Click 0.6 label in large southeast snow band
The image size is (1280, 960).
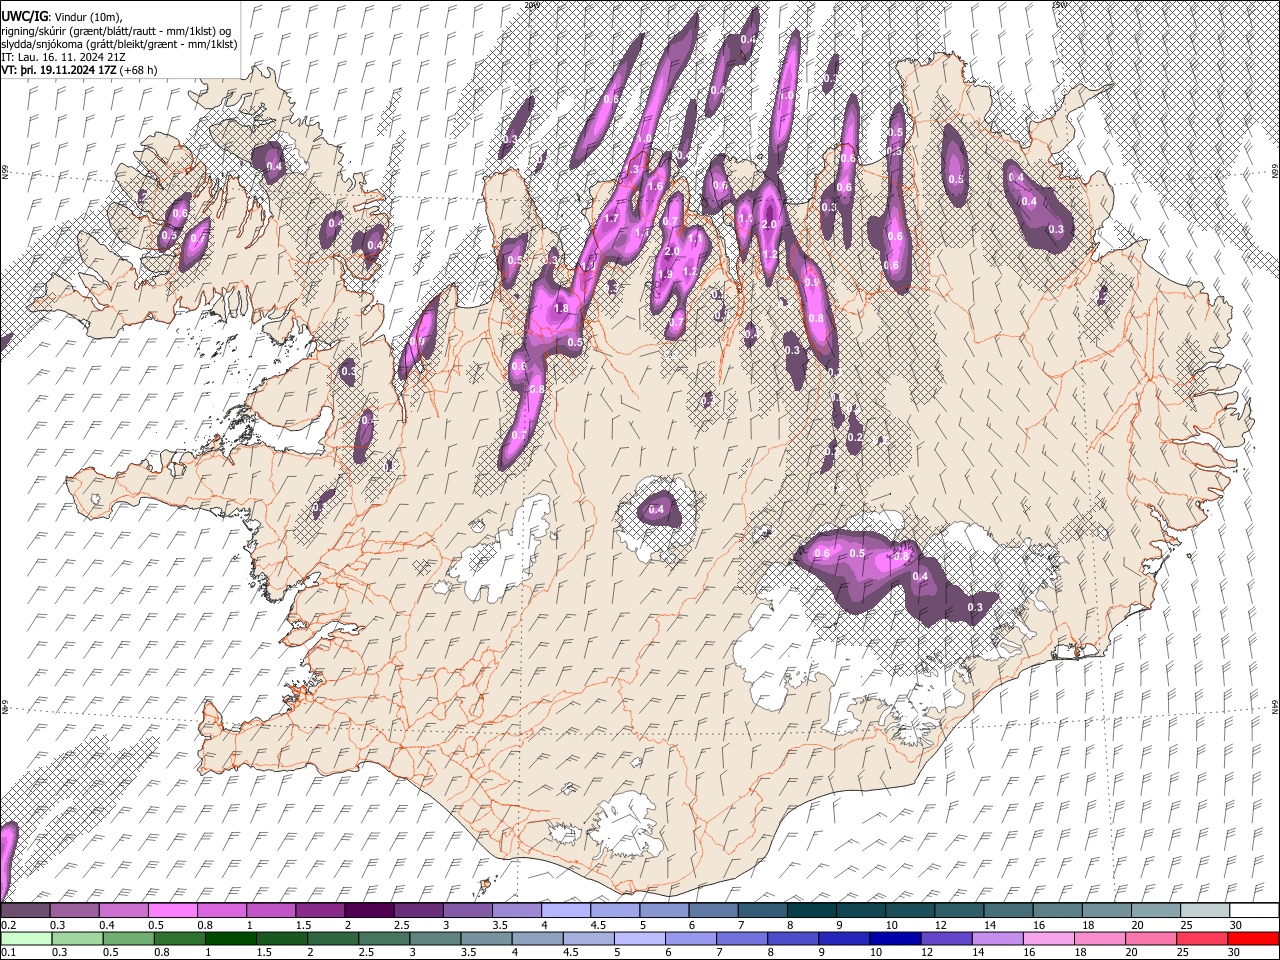click(823, 553)
